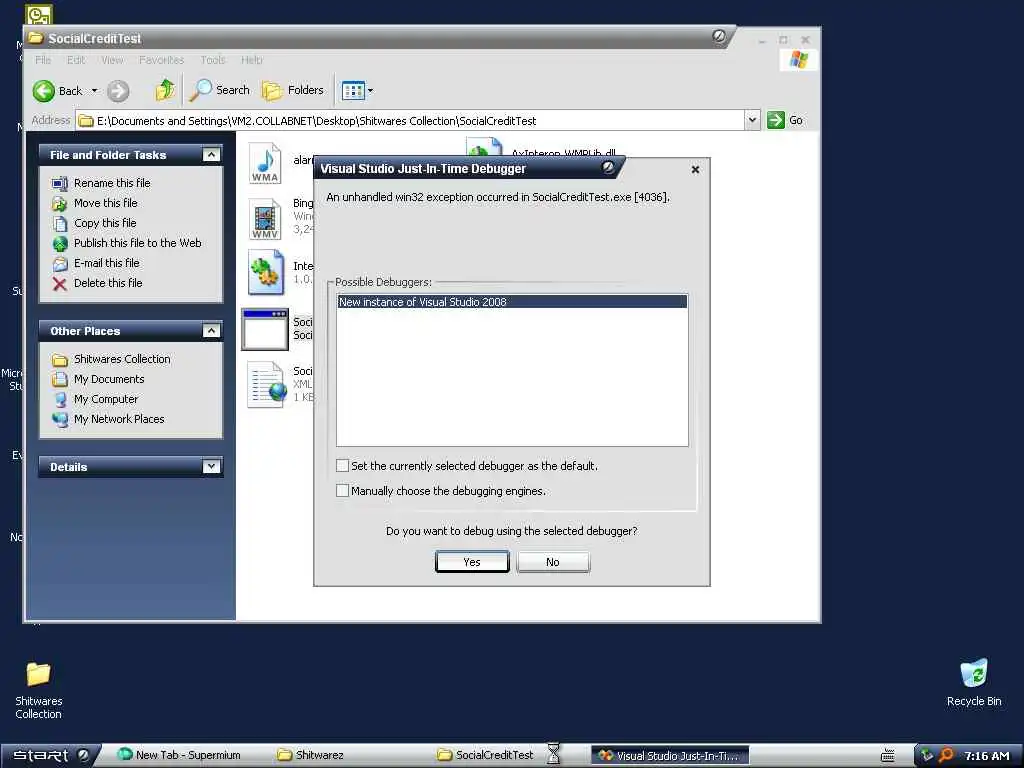The image size is (1024, 768).
Task: Select the Interop DLL gear file icon
Action: click(266, 272)
